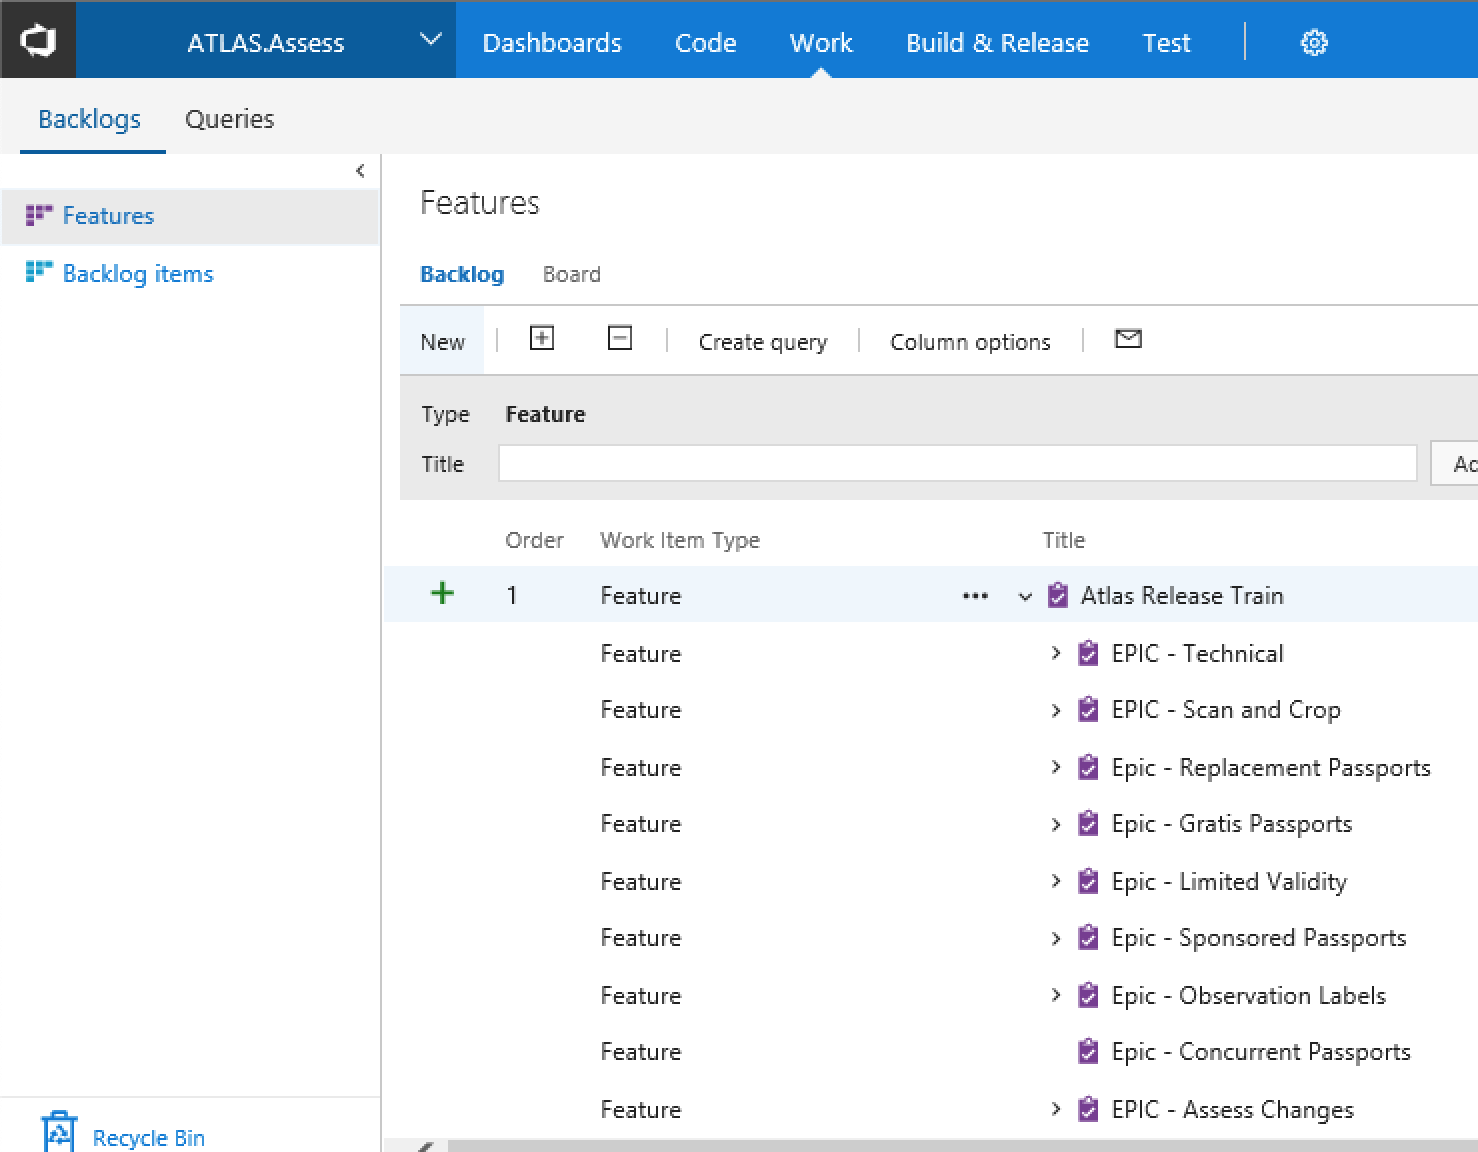Open the Dashboards menu
1478x1152 pixels.
pos(552,43)
